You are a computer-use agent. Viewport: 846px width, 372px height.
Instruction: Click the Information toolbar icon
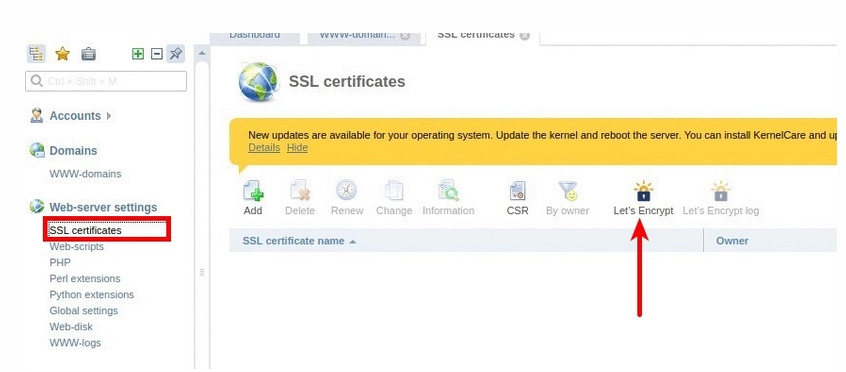tap(448, 191)
